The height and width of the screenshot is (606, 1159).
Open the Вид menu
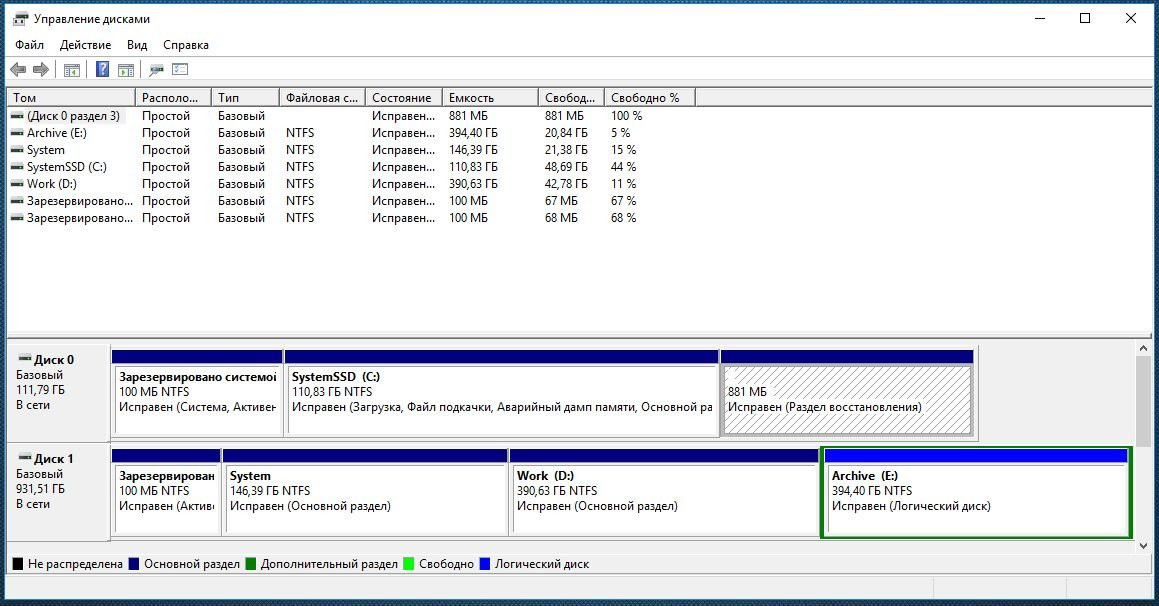click(137, 45)
